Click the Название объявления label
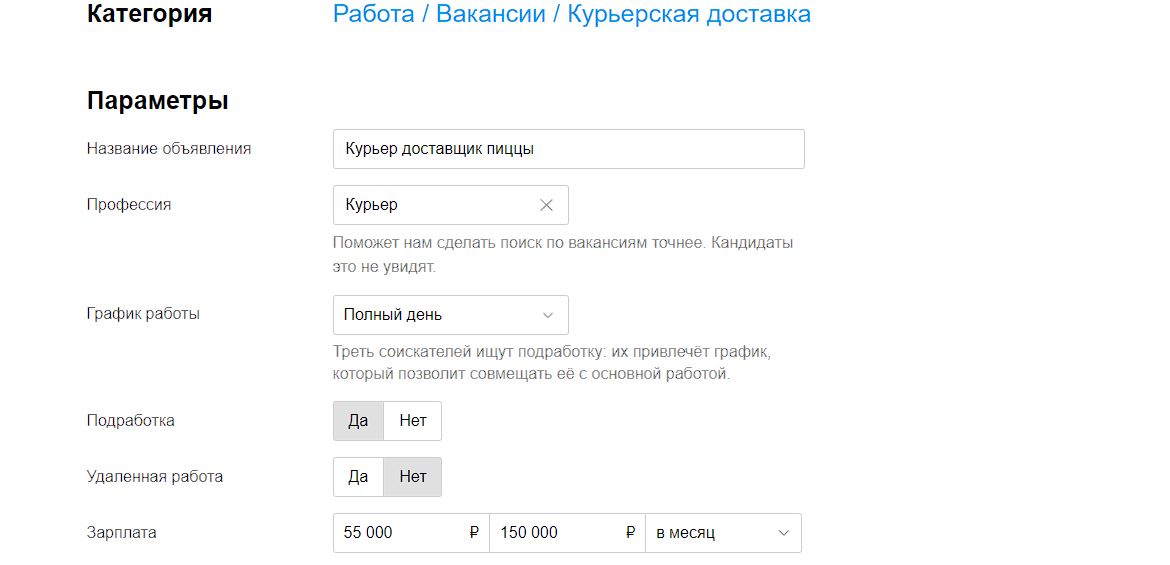 (x=169, y=149)
